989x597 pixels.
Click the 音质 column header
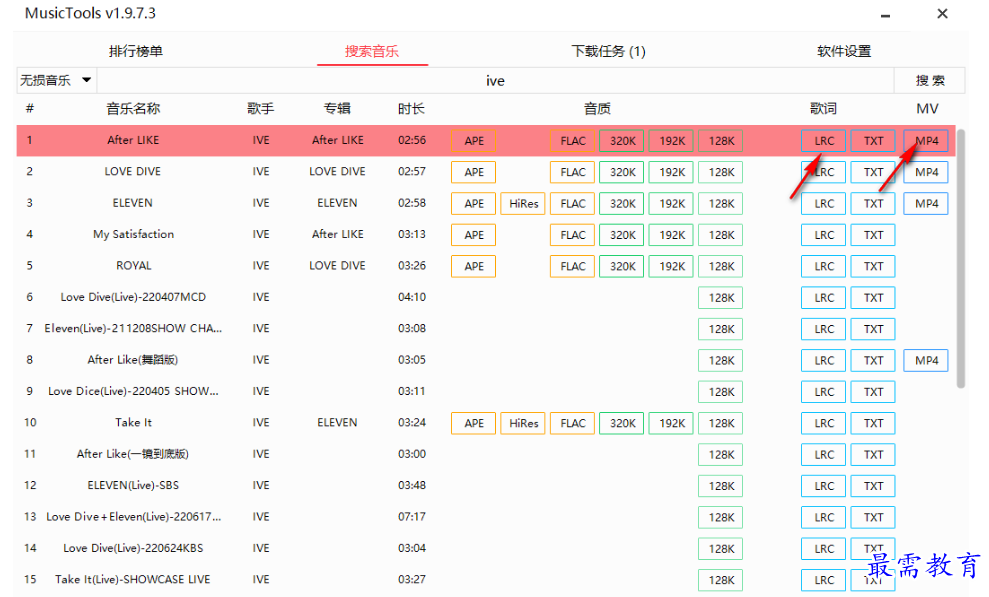click(597, 108)
